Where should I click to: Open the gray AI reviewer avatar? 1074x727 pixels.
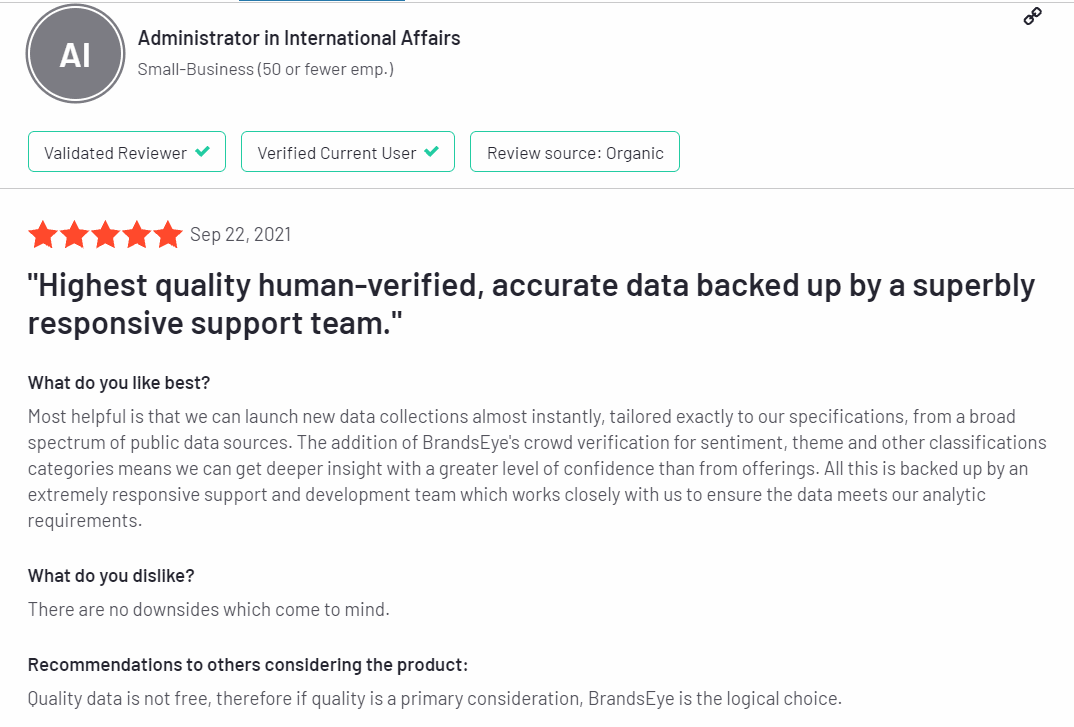pyautogui.click(x=75, y=54)
